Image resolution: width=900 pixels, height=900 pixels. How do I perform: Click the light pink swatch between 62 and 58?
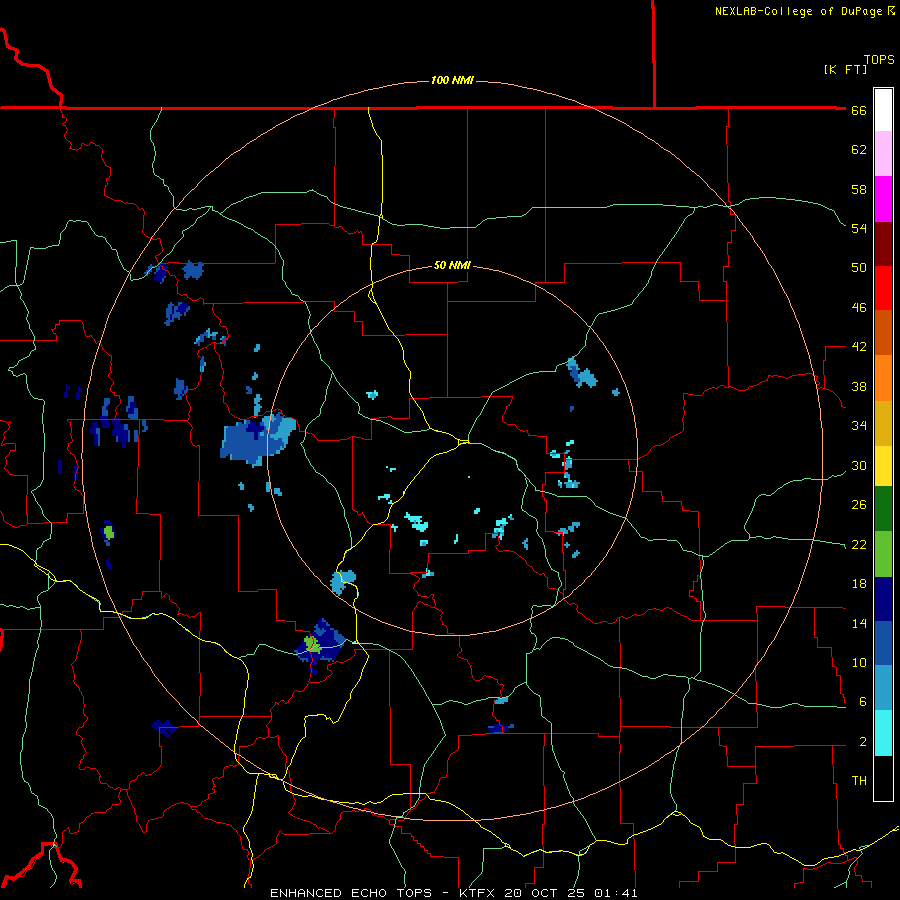(x=883, y=153)
